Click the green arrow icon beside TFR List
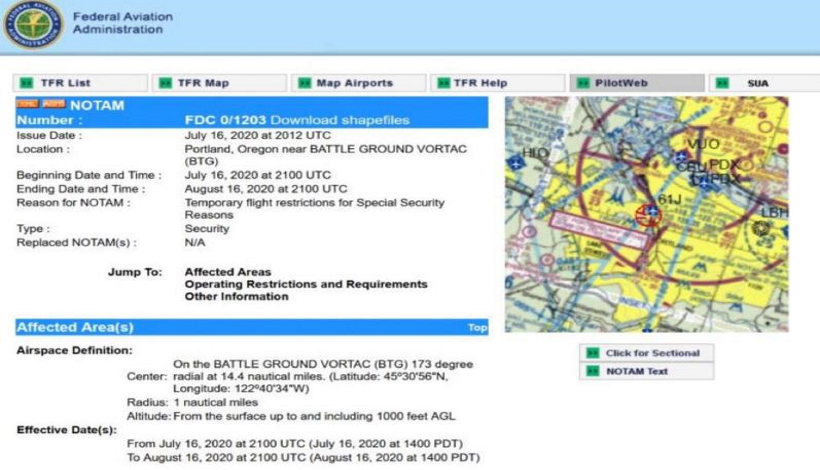 [x=27, y=83]
